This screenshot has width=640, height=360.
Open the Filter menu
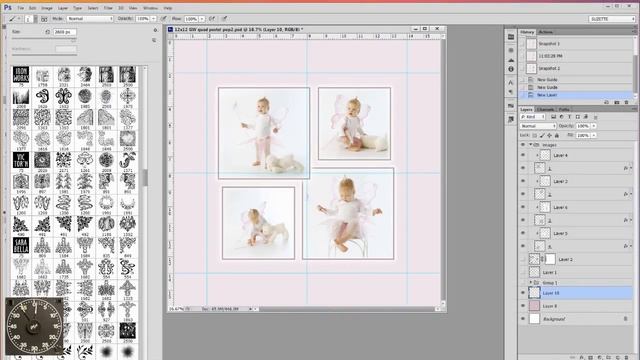point(108,8)
